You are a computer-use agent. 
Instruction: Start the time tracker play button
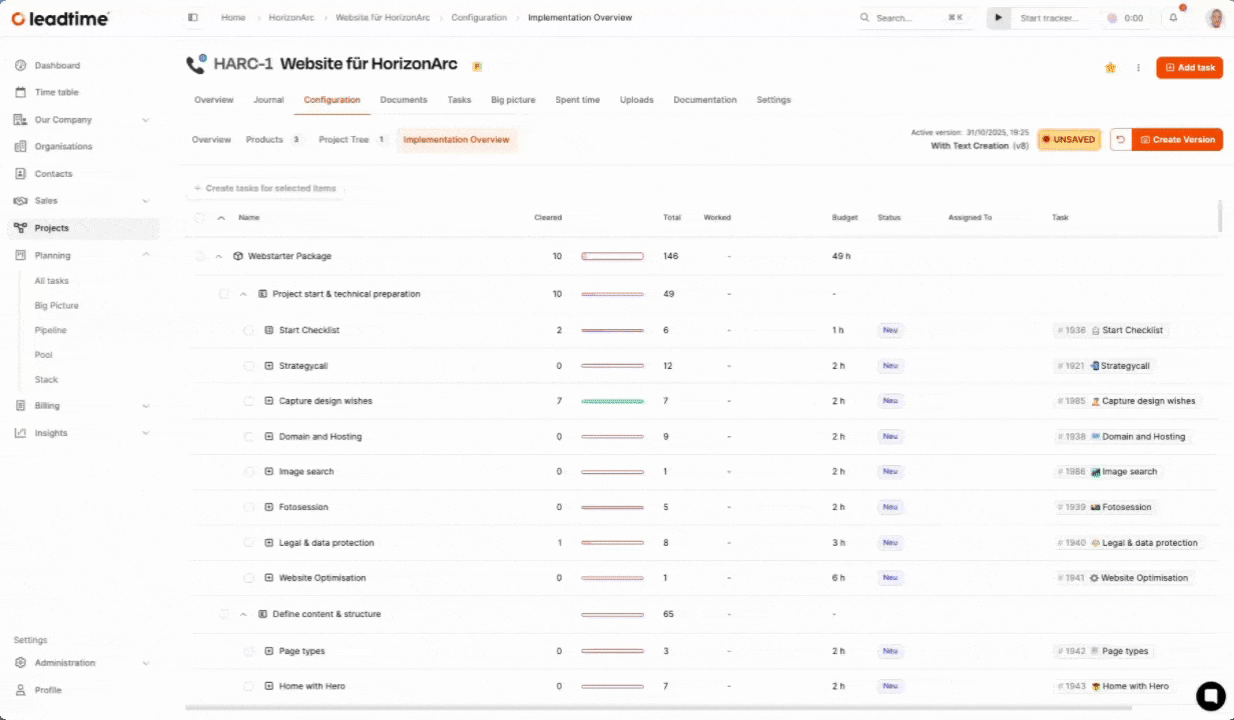pos(998,18)
